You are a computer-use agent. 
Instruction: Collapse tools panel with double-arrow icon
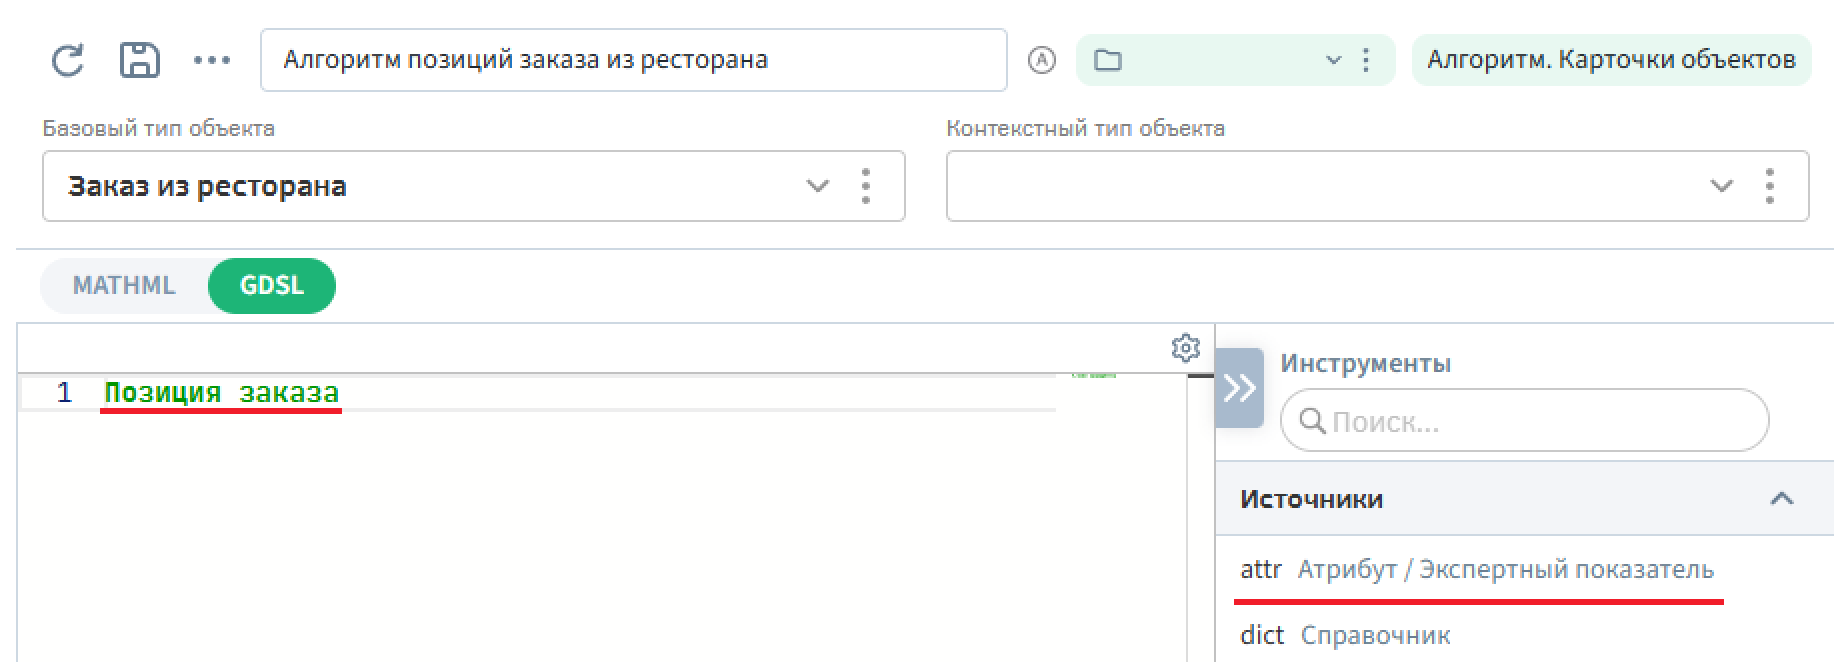[1239, 388]
